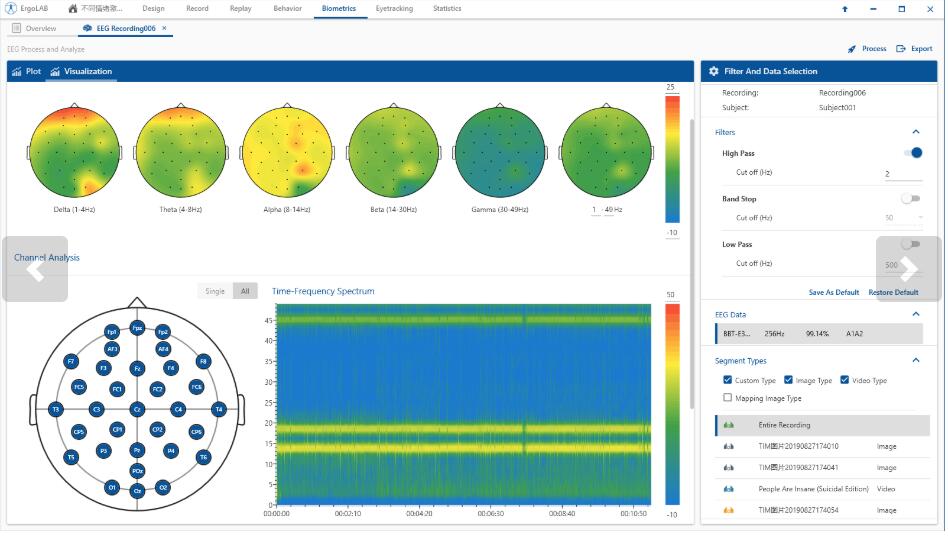The image size is (948, 538).
Task: Select the Fp1 electrode channel
Action: pos(112,331)
